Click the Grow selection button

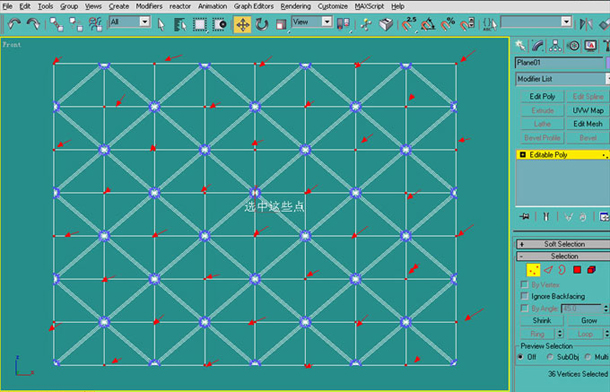tap(589, 320)
